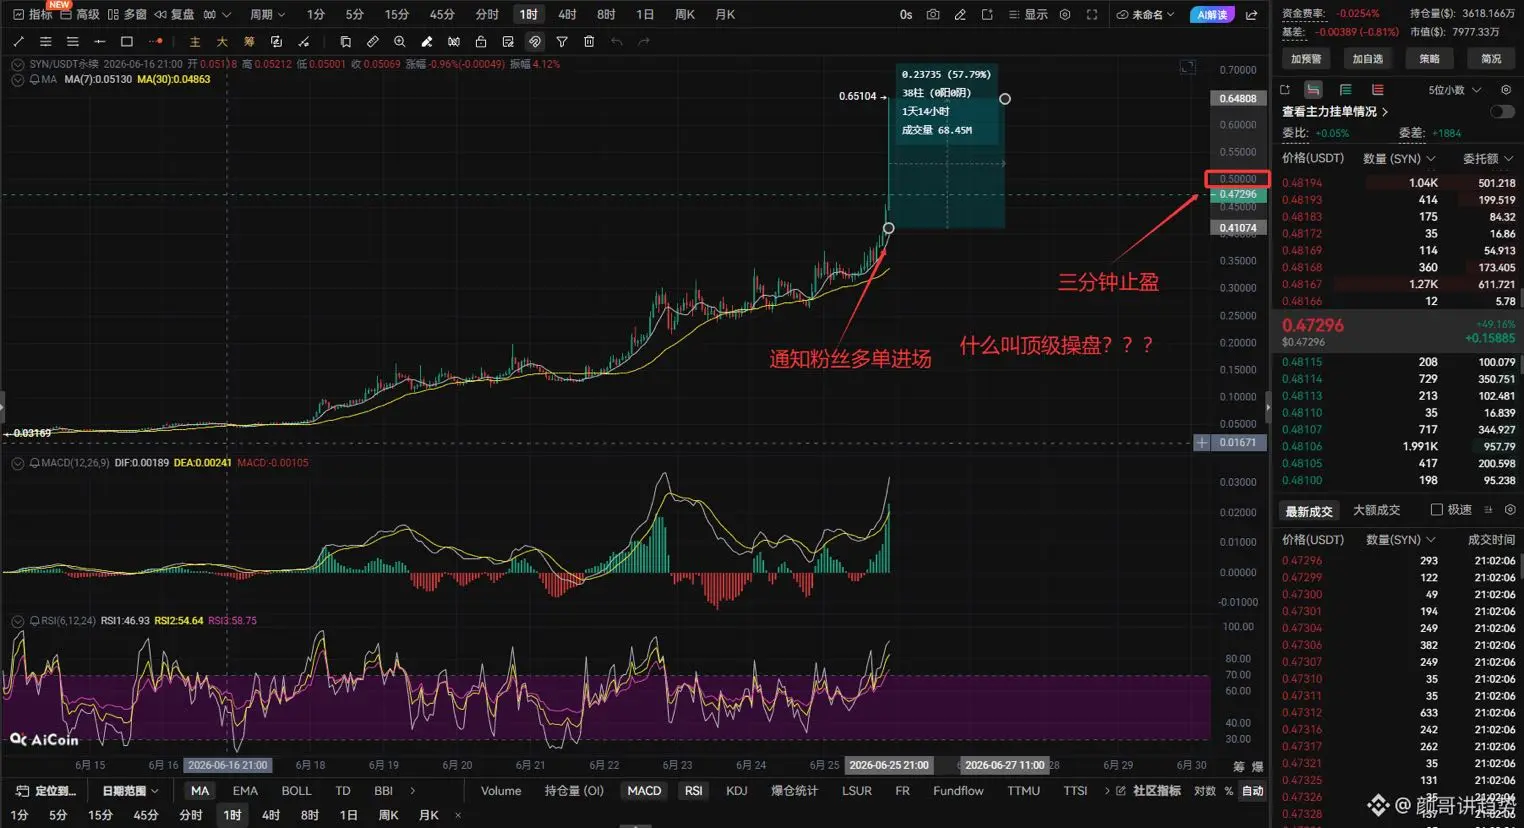Select the 最新成交 tab
The height and width of the screenshot is (828, 1524).
[1309, 511]
